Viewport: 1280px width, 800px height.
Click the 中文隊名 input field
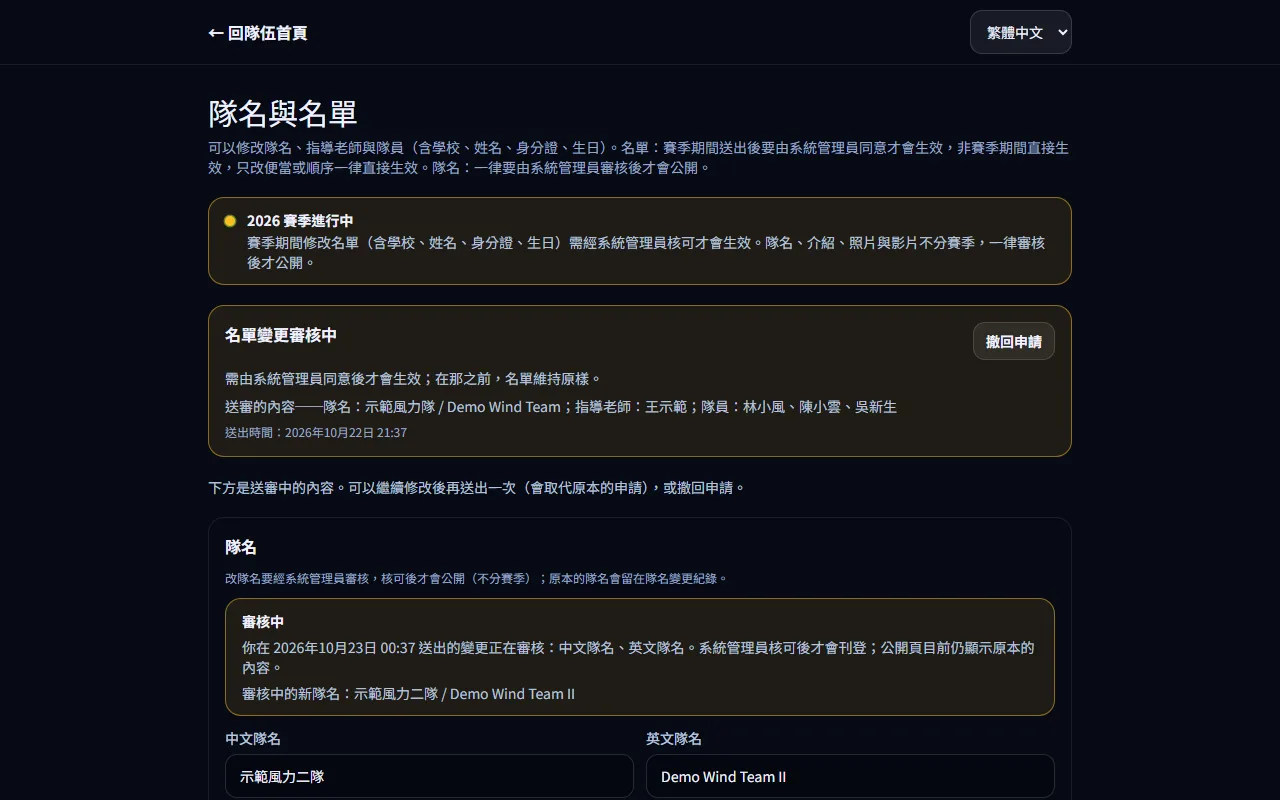coord(429,776)
